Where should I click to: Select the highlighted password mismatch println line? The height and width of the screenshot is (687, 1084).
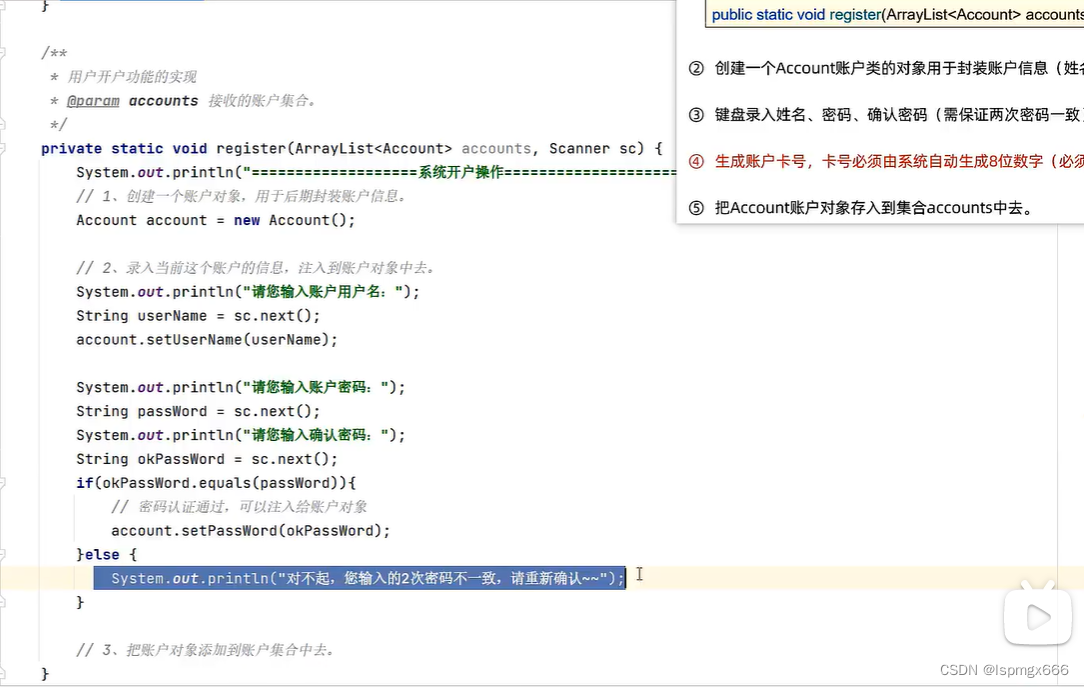(358, 577)
